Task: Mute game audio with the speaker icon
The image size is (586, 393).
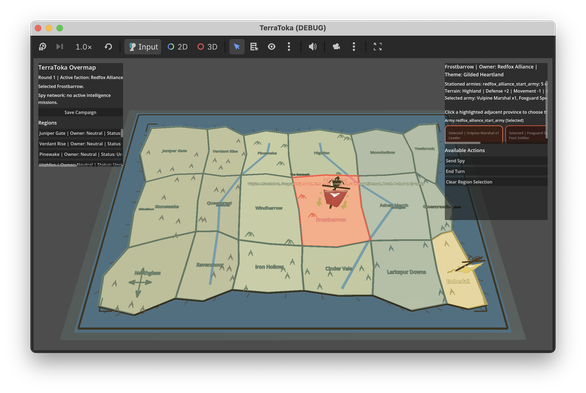Action: point(312,47)
